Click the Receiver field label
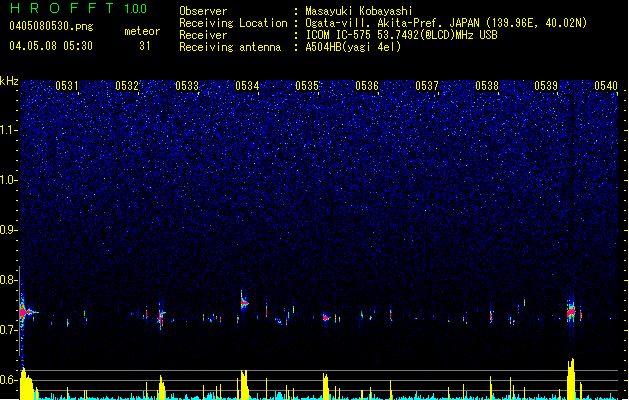The image size is (629, 400). pyautogui.click(x=203, y=35)
